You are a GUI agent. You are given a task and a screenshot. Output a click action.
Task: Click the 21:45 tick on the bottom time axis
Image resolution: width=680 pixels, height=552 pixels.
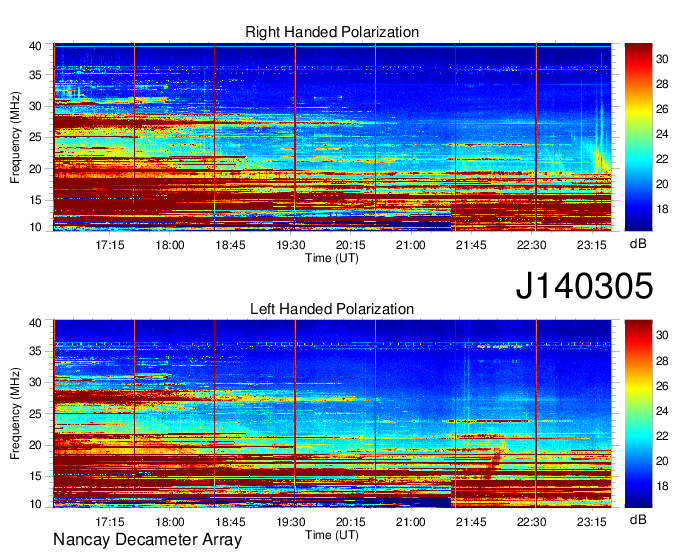471,522
